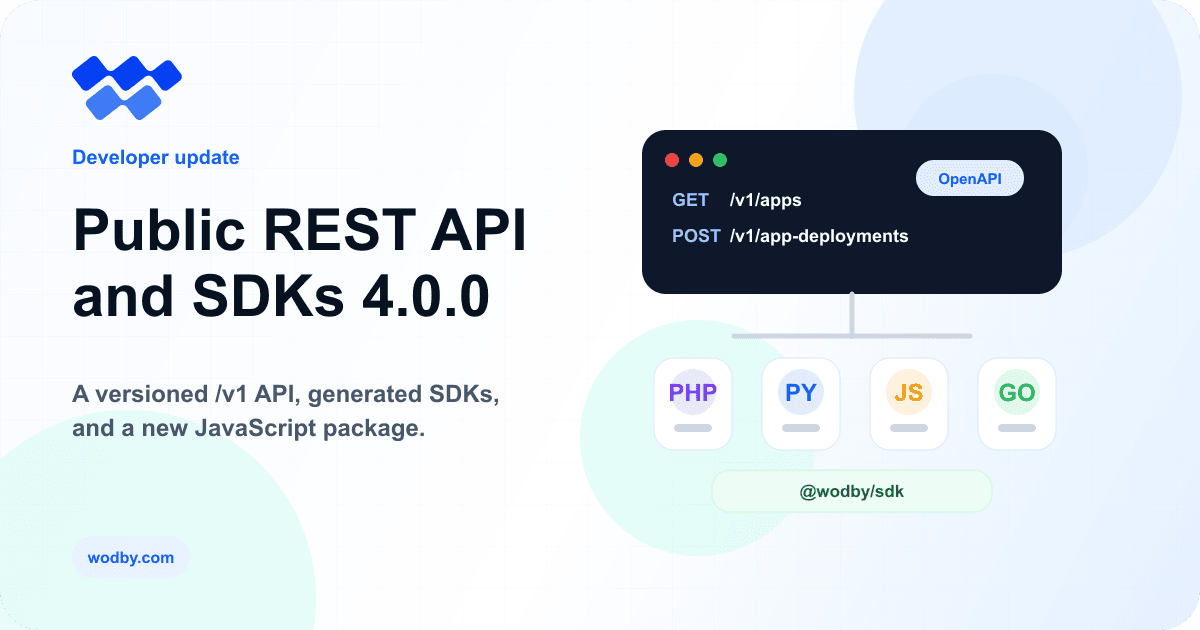The image size is (1200, 630).
Task: Select the GO SDK icon
Action: (x=1017, y=404)
